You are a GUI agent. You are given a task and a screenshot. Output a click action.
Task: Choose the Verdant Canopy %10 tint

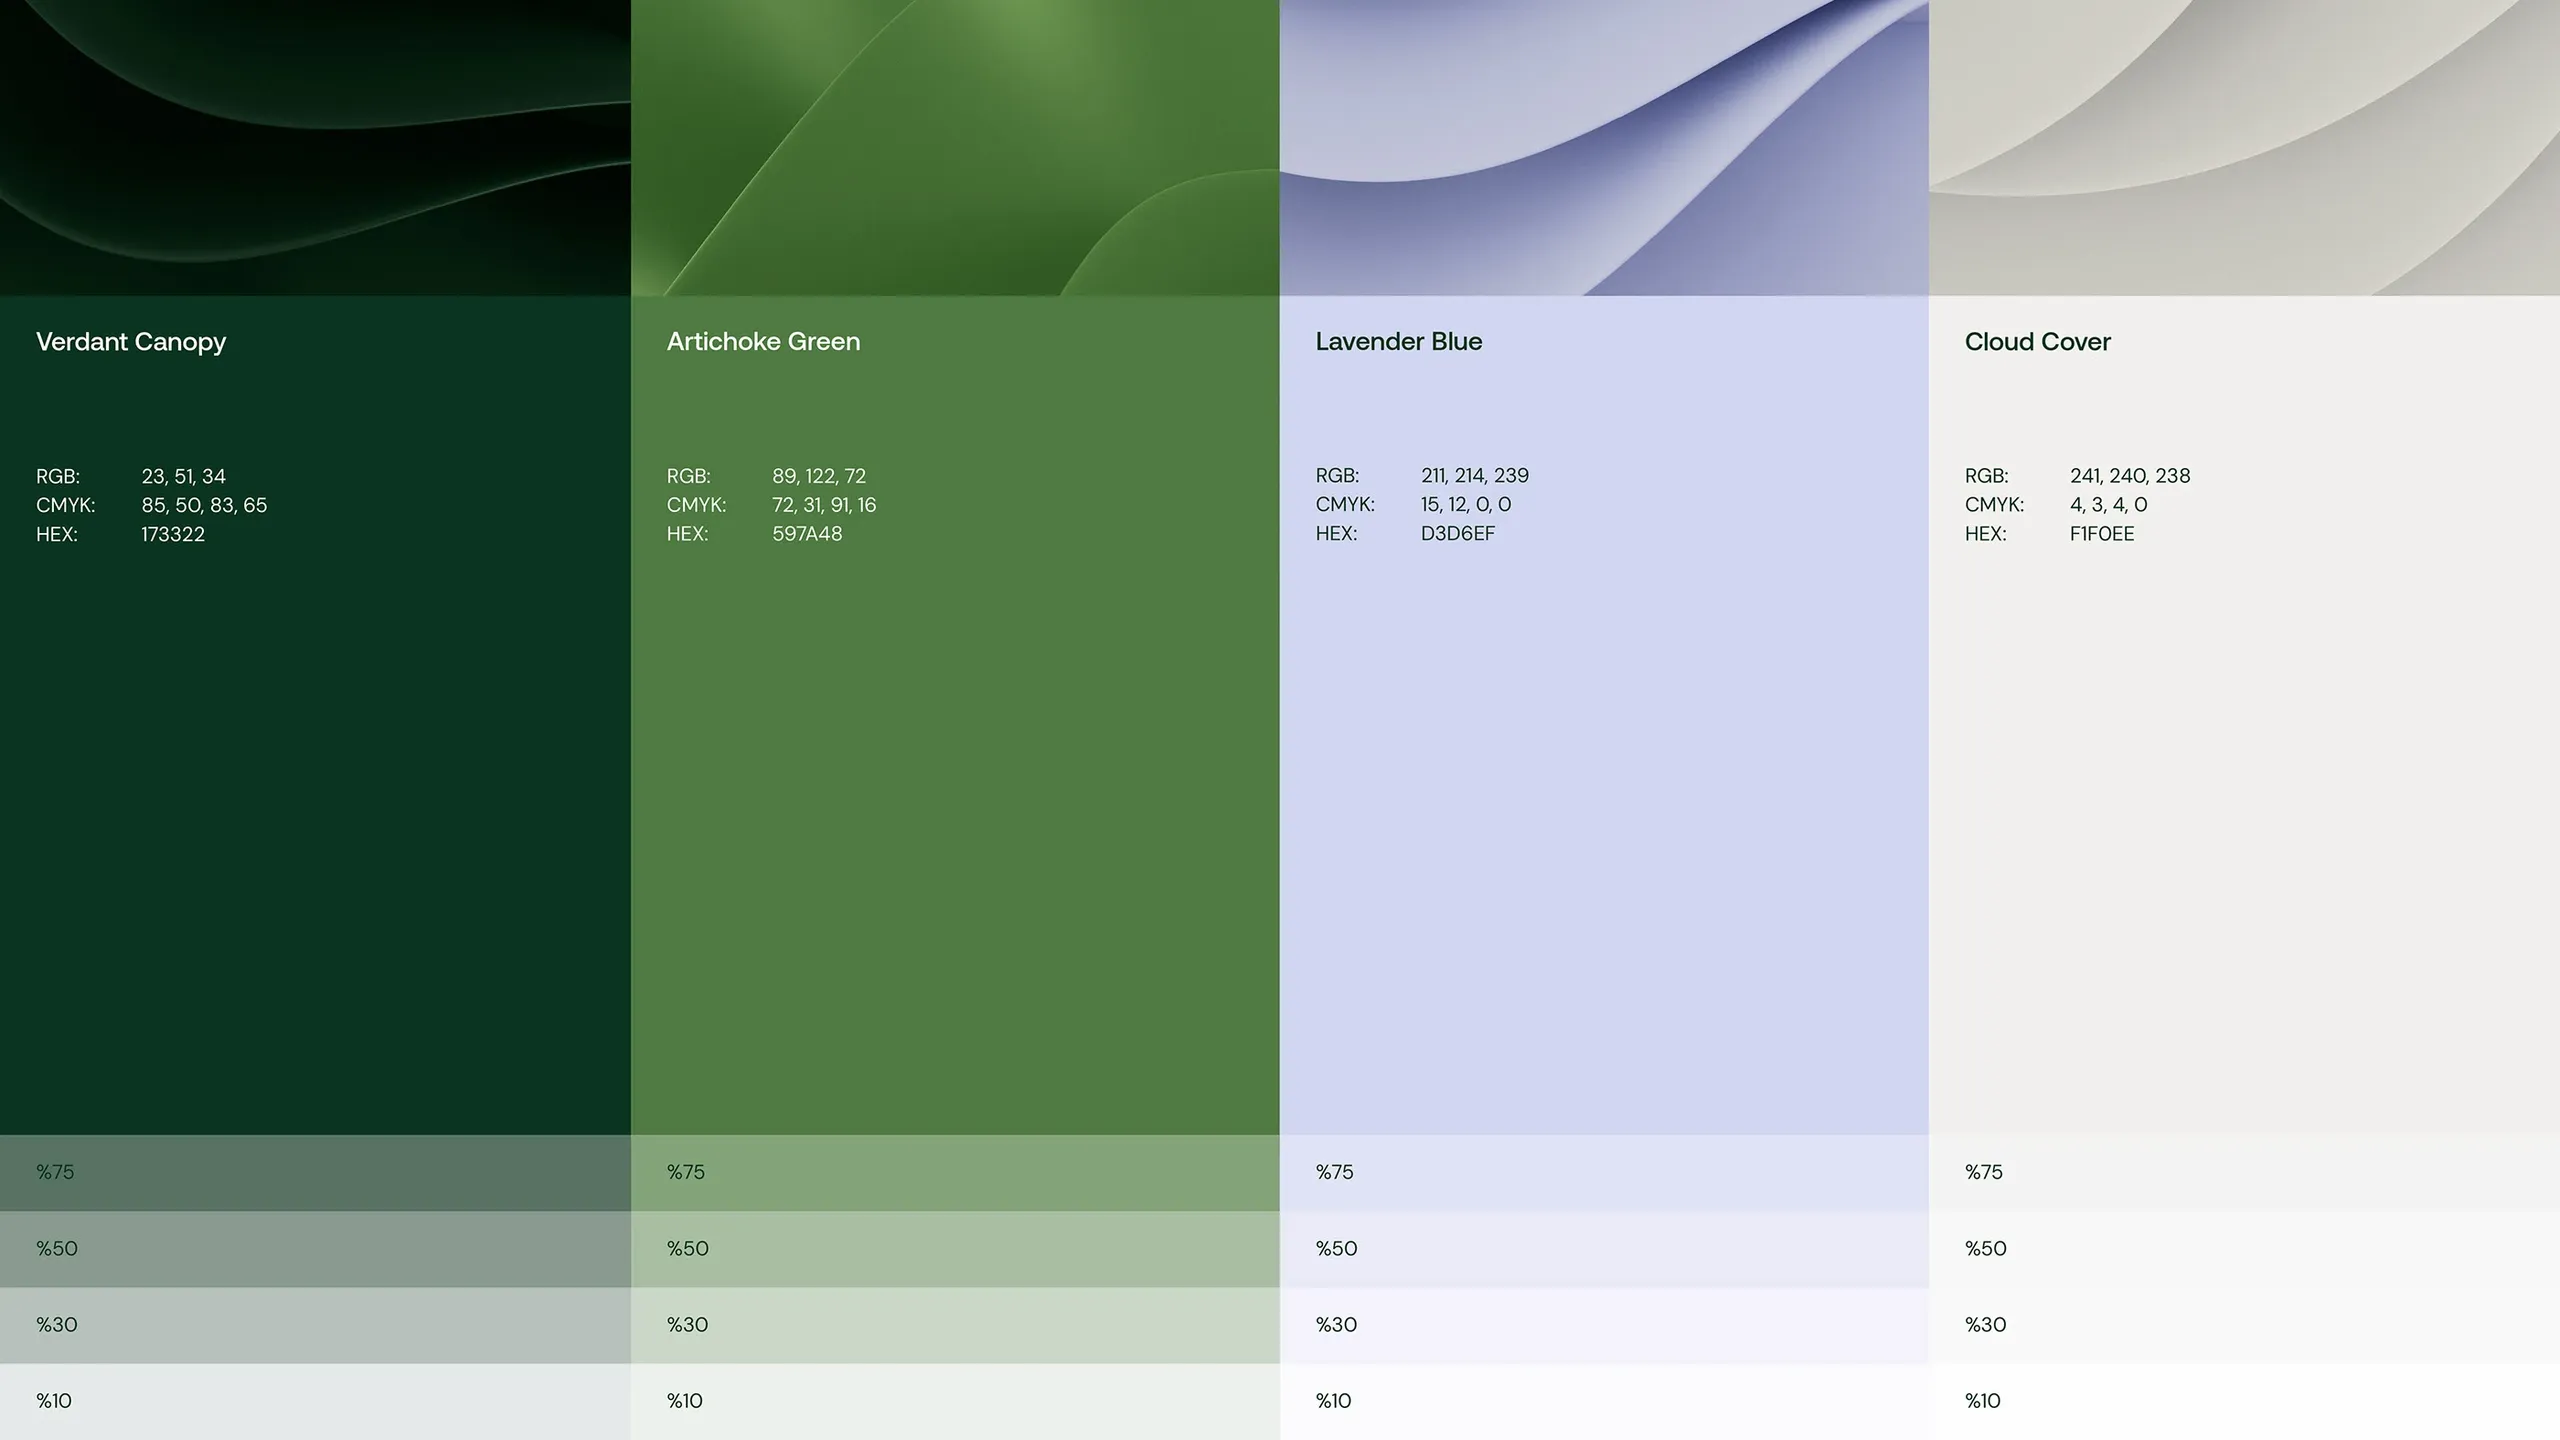(315, 1401)
